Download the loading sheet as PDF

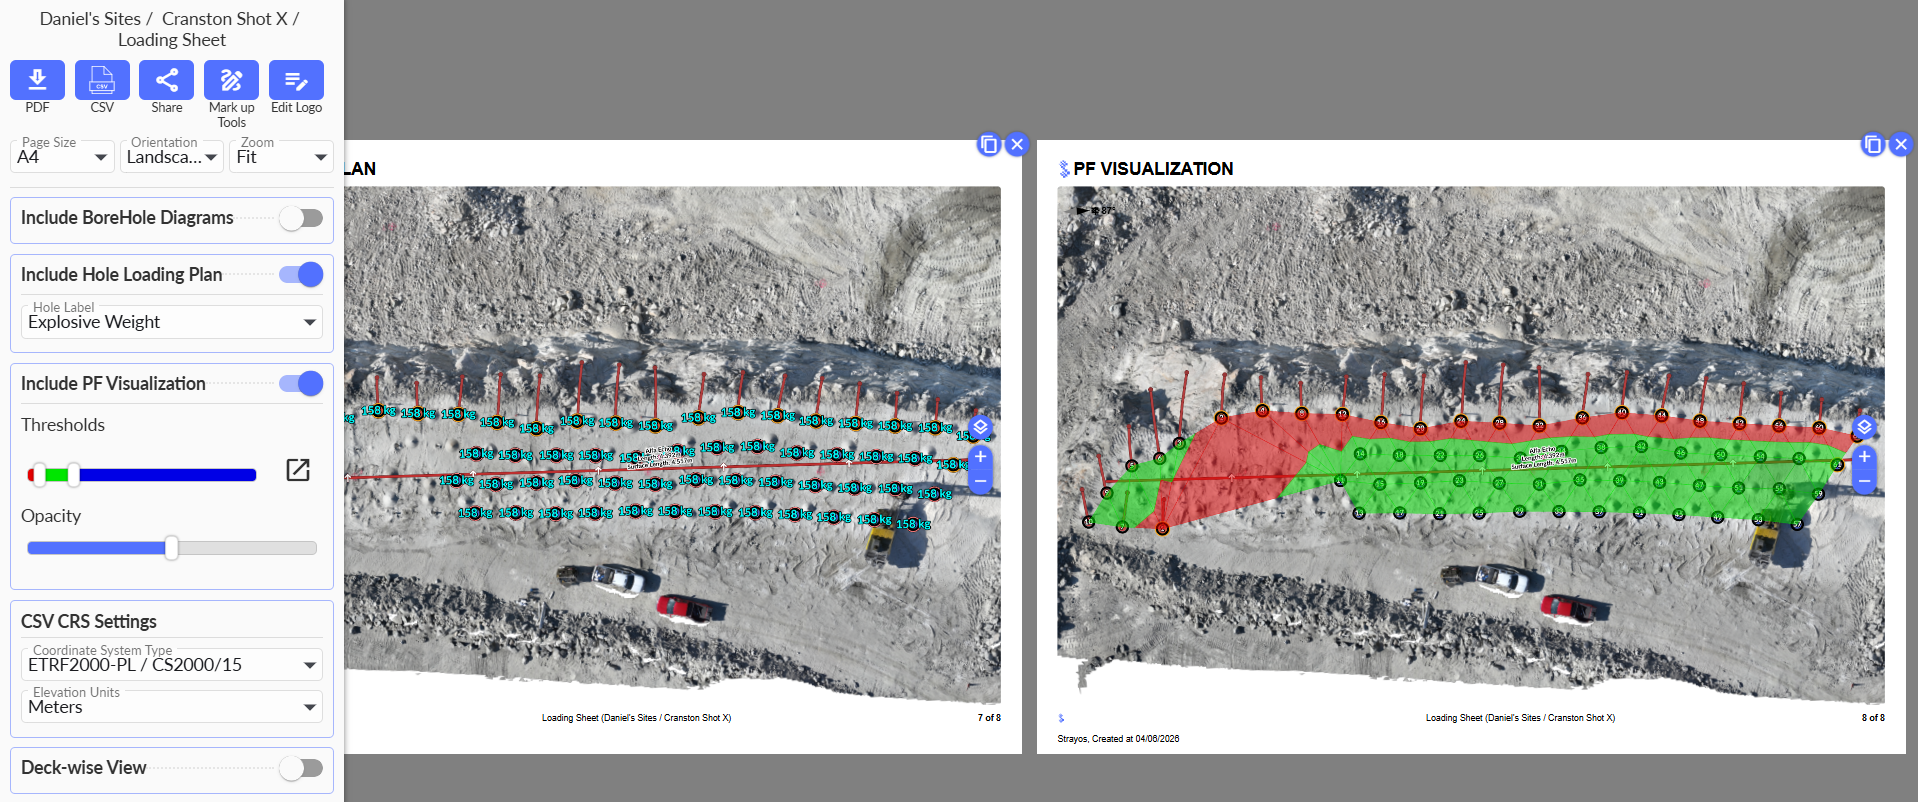tap(37, 80)
